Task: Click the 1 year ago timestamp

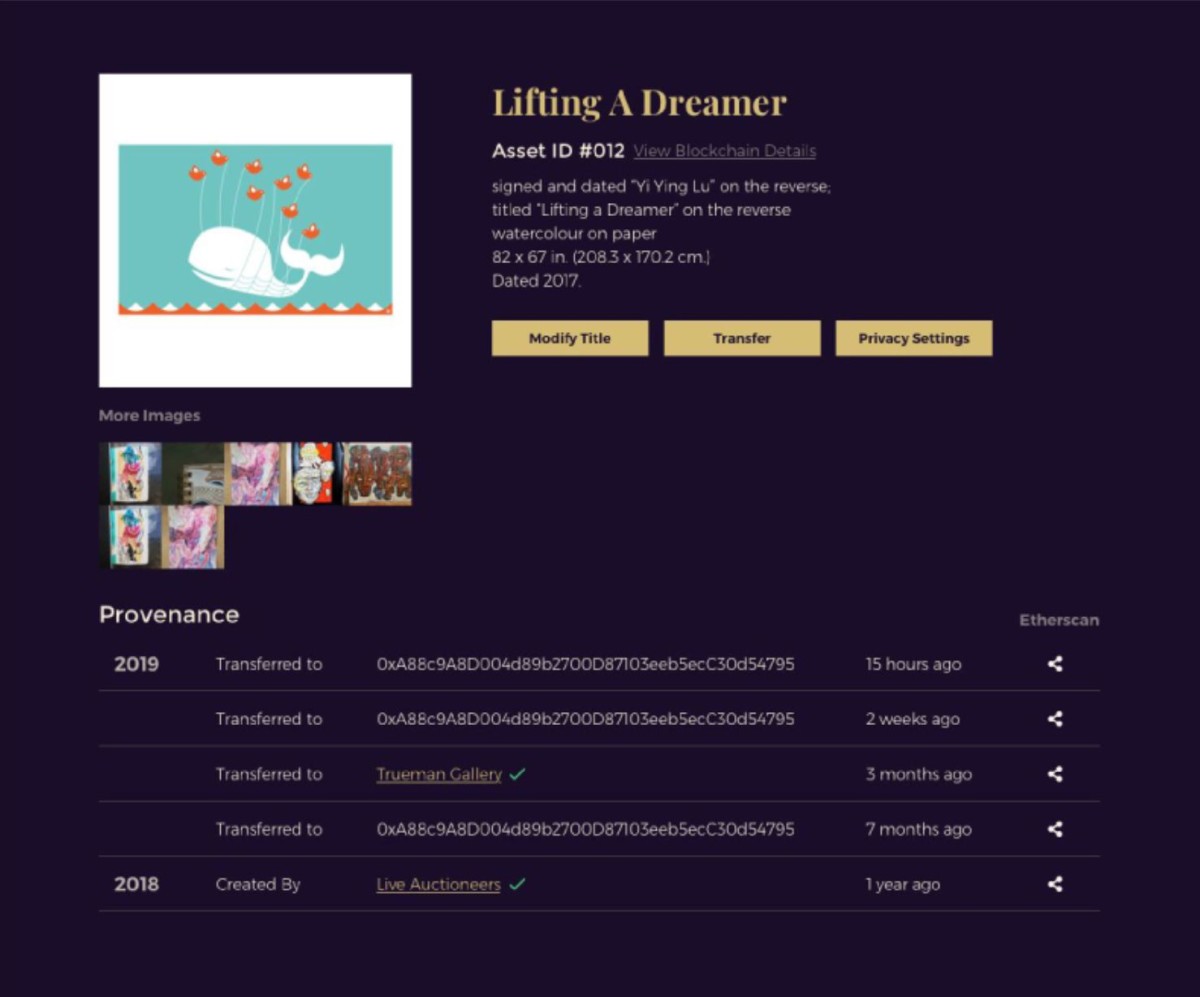Action: coord(902,884)
